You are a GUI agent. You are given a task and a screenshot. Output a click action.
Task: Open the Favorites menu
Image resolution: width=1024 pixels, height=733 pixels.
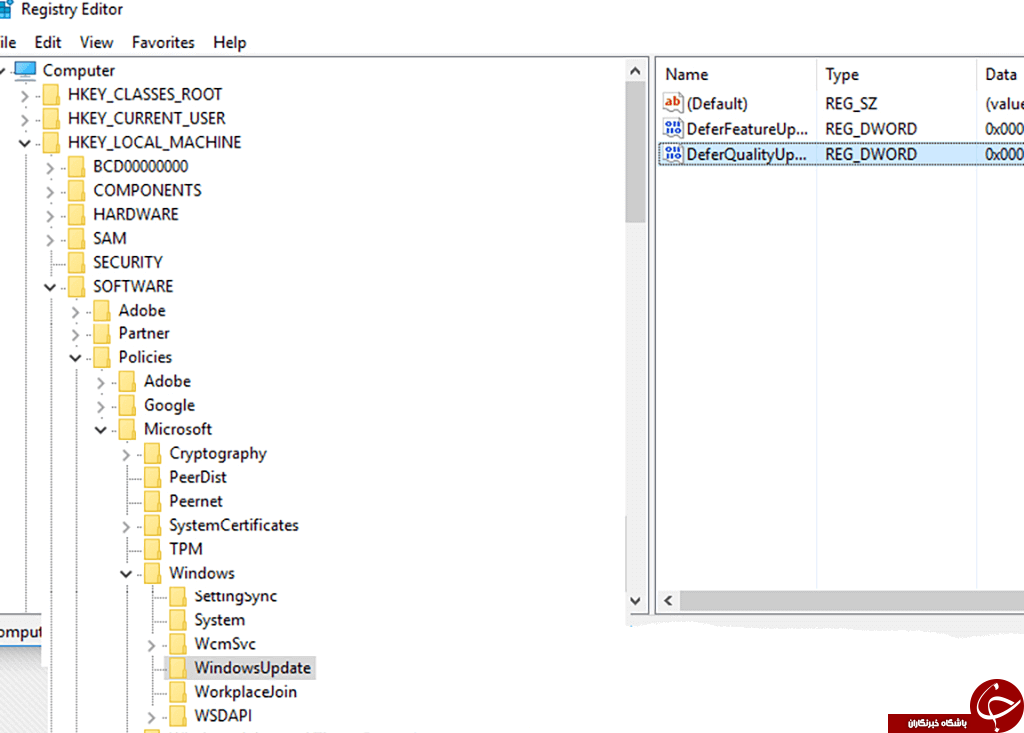coord(163,42)
